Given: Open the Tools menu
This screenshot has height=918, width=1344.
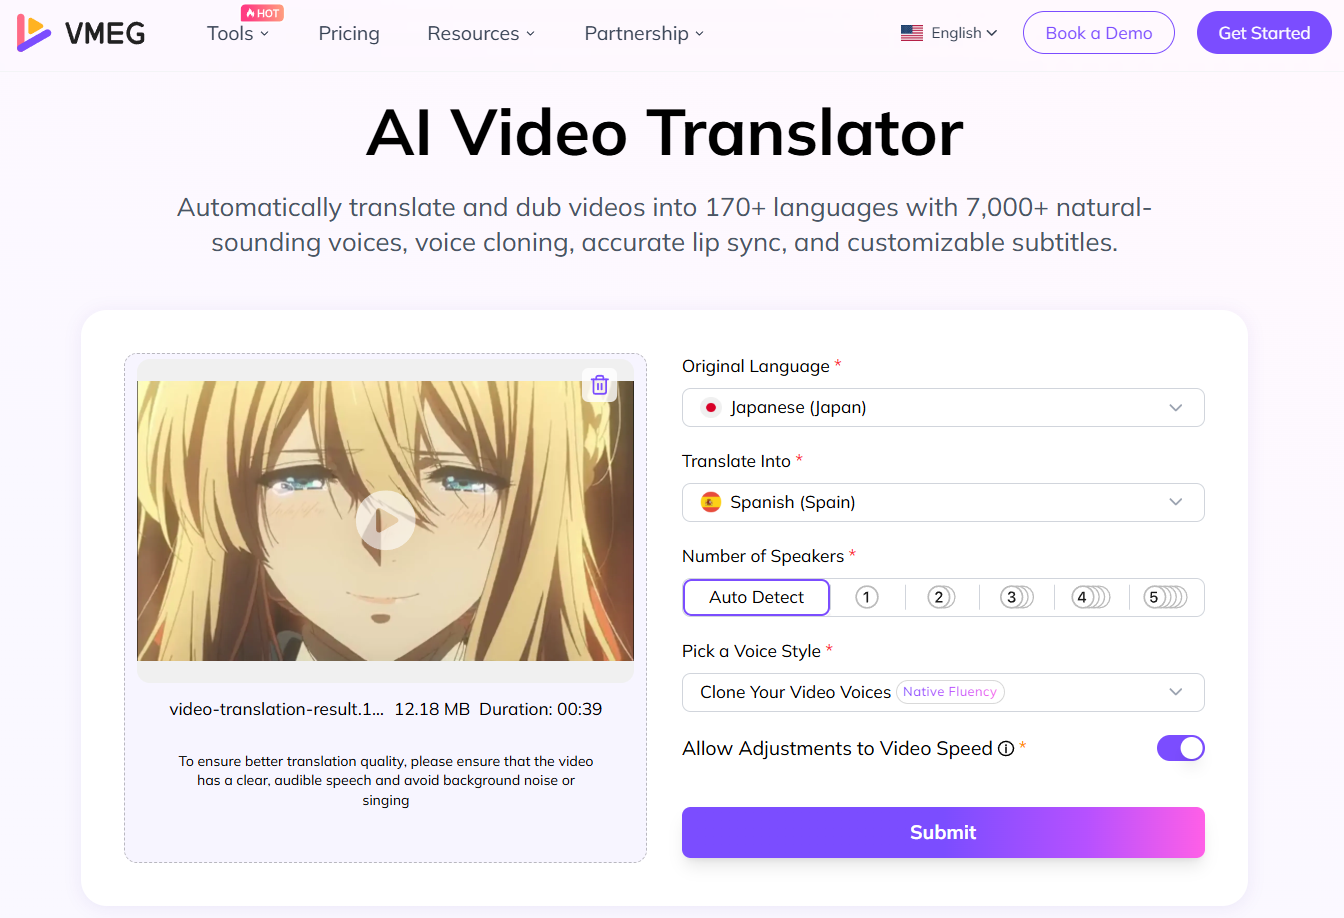Looking at the screenshot, I should point(237,34).
